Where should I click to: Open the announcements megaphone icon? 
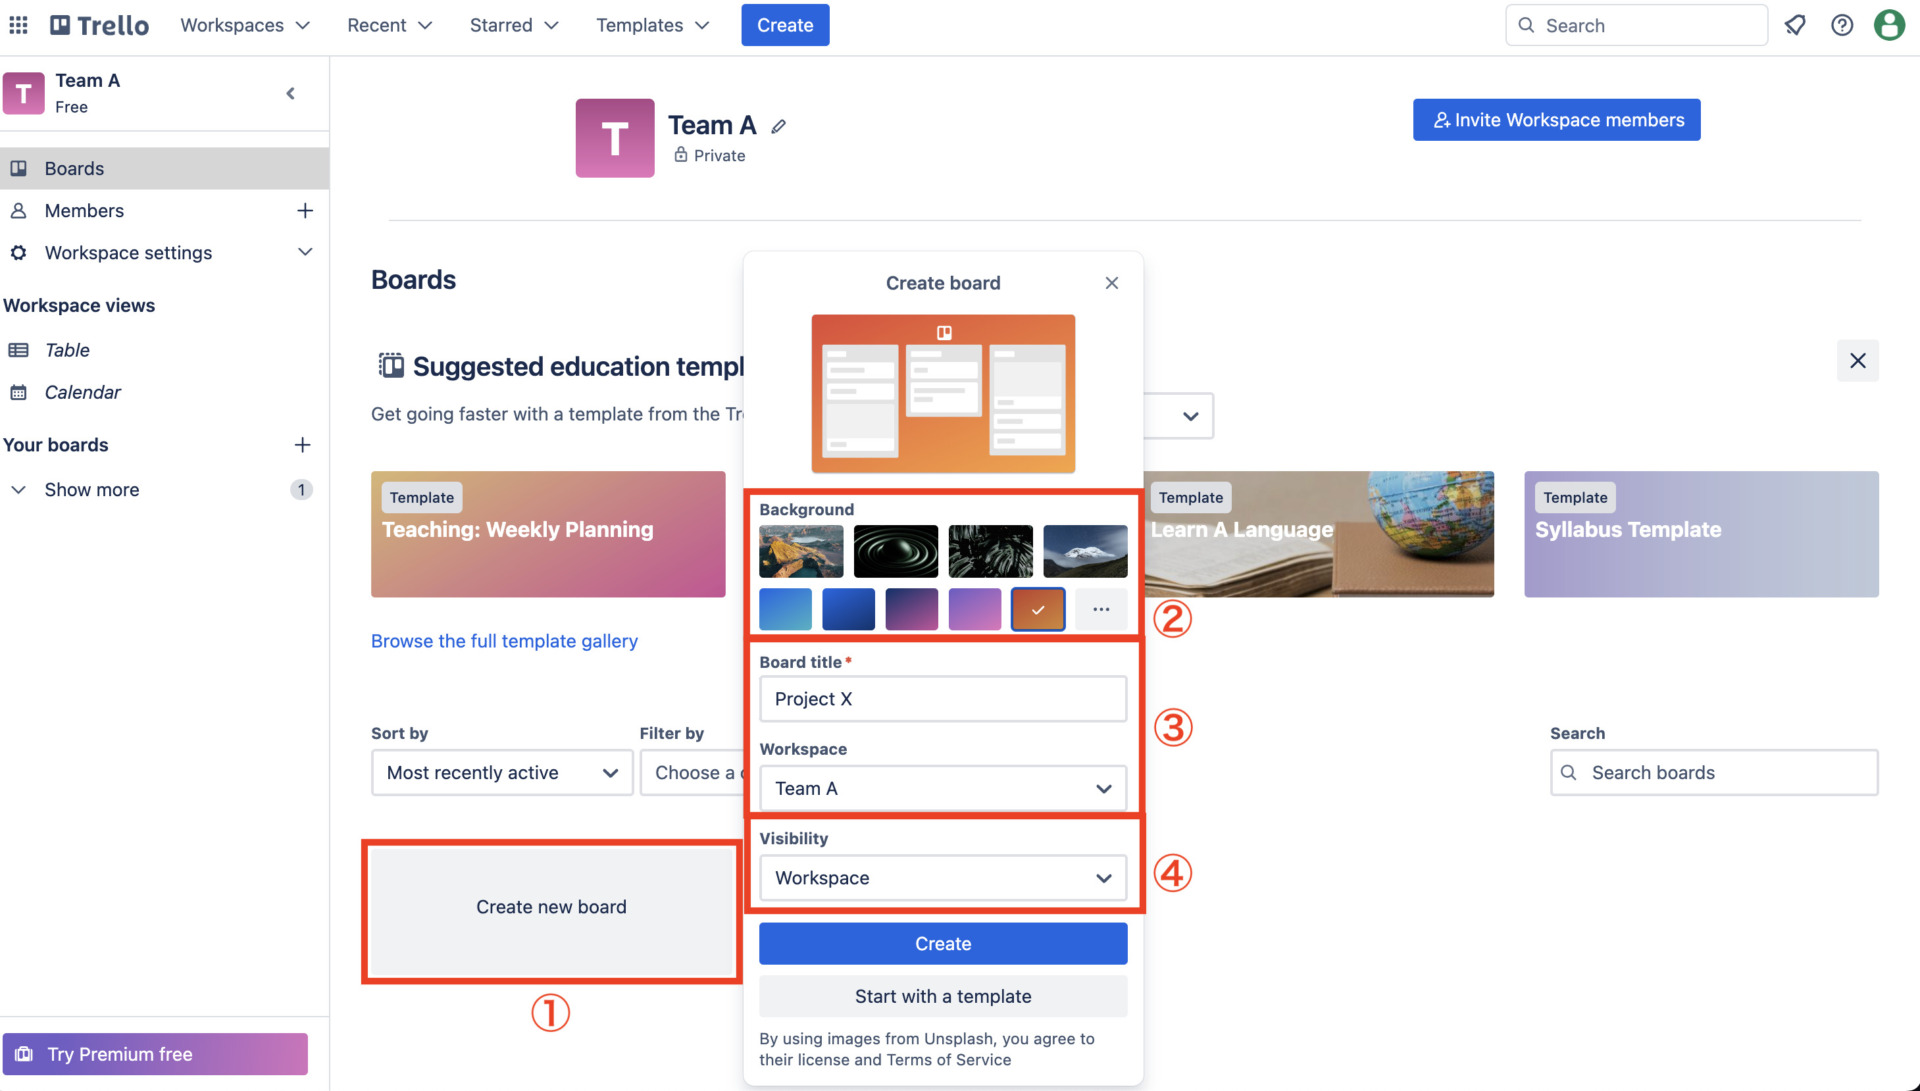[1795, 25]
